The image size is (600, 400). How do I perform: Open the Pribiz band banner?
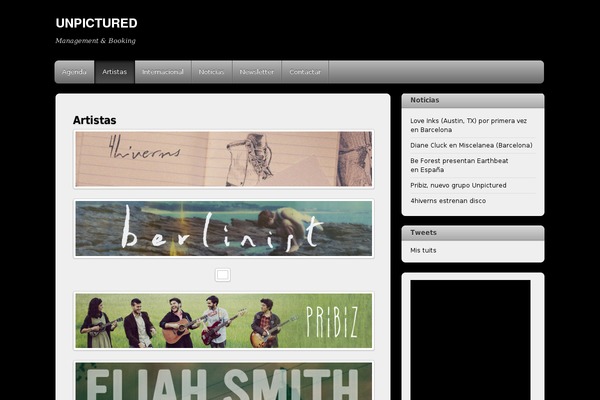click(223, 321)
